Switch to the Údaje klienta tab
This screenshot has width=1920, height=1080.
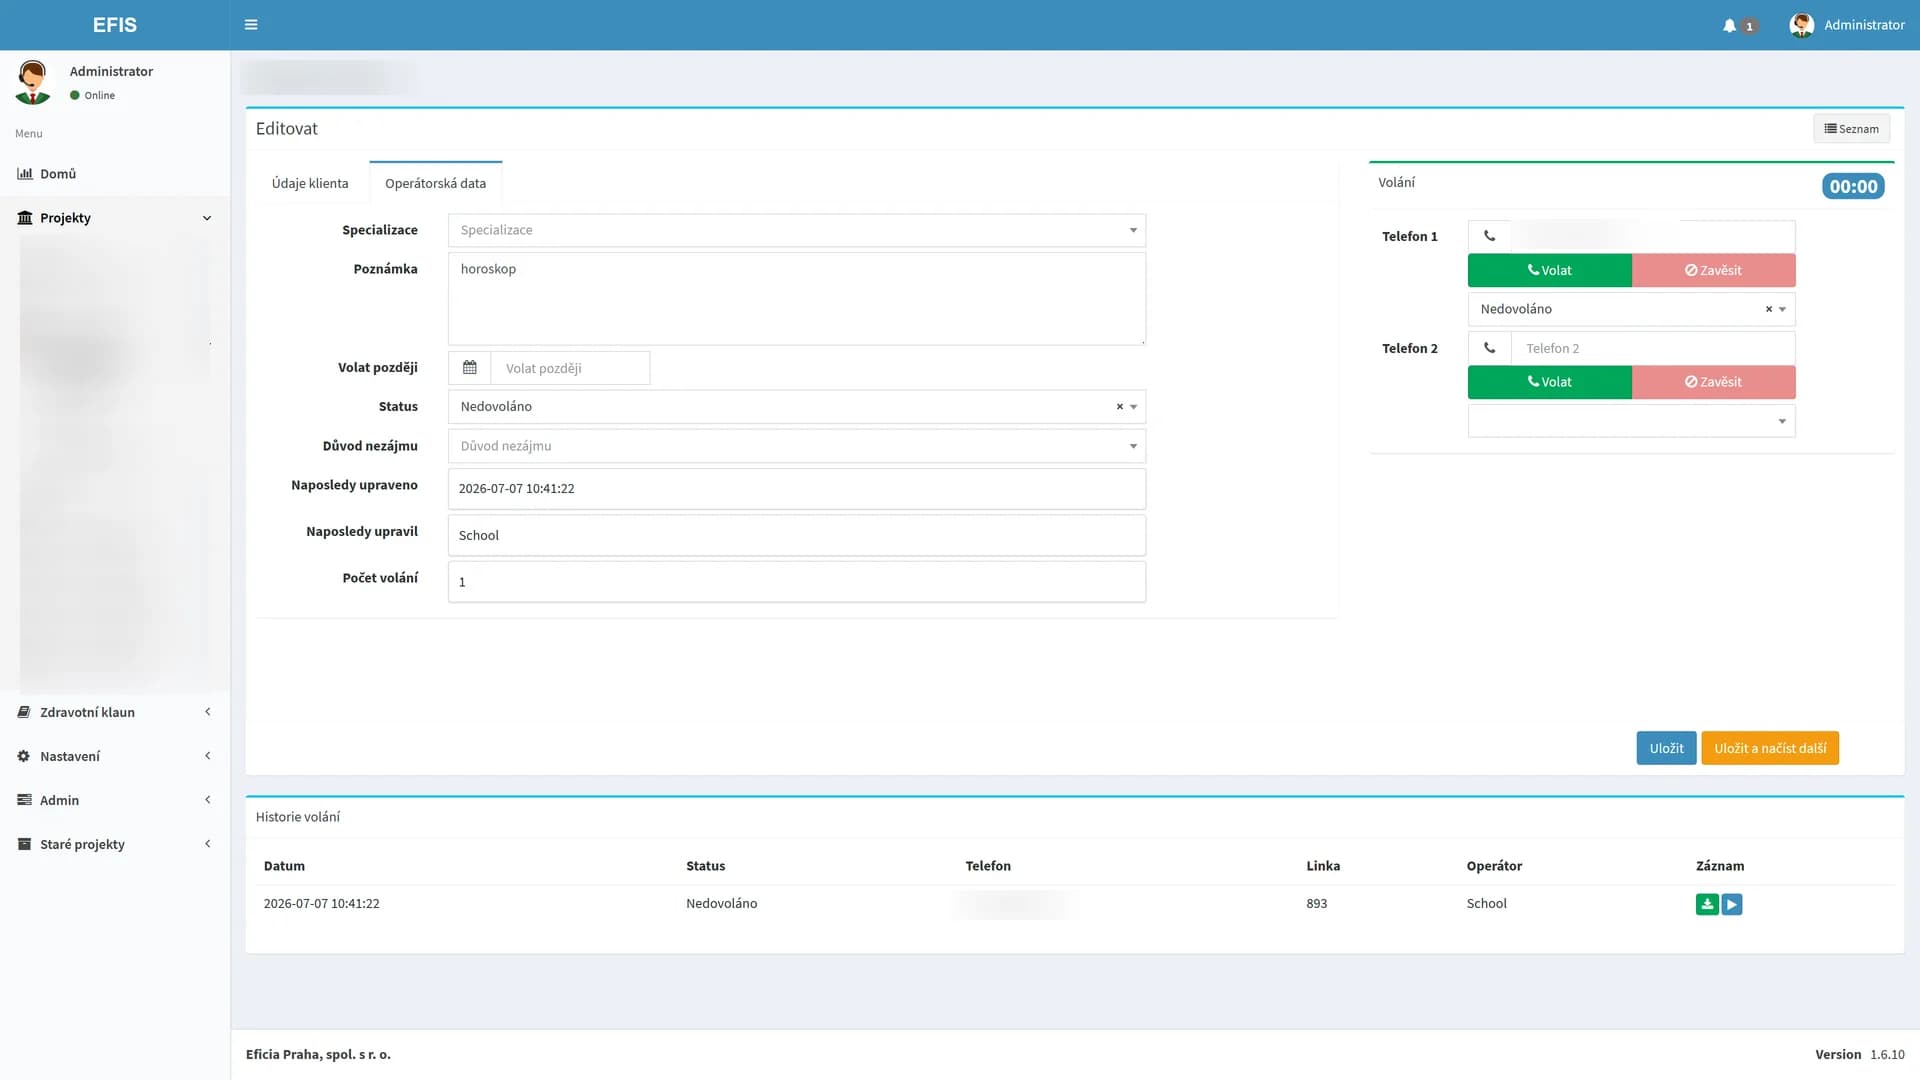[x=310, y=183]
